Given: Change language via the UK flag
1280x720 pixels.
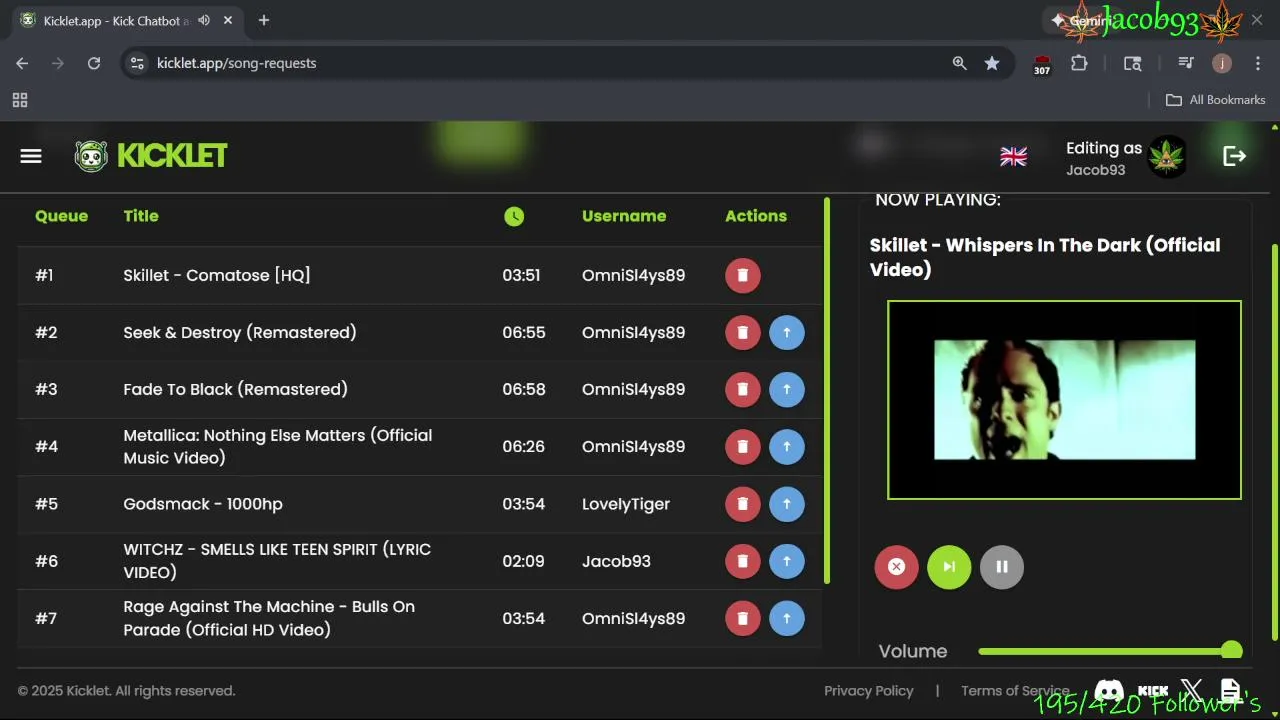Looking at the screenshot, I should click(x=1013, y=156).
